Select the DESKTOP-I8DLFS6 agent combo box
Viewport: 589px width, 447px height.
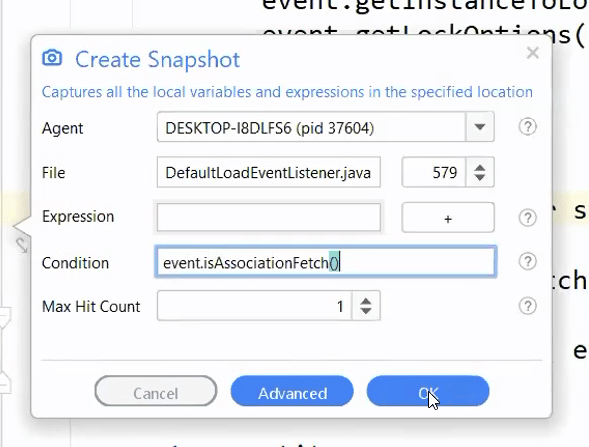[x=325, y=127]
